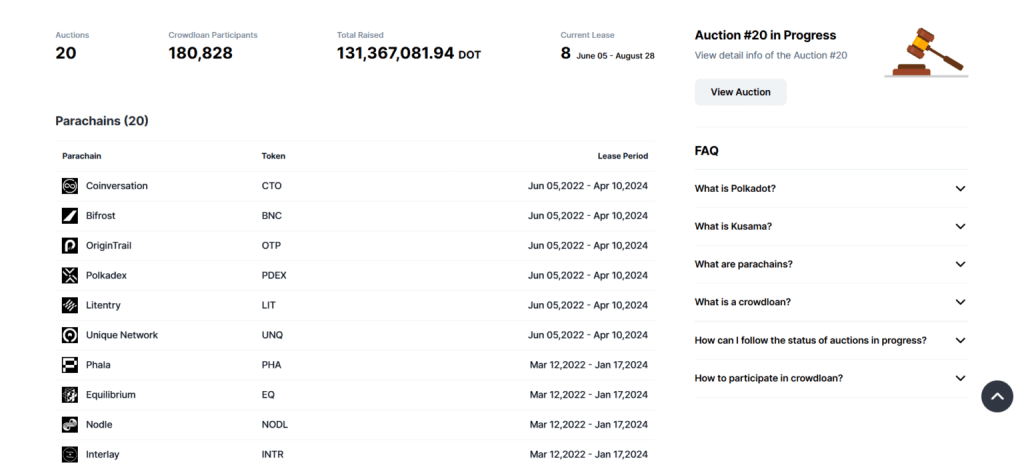1024x463 pixels.
Task: Click the Auctions count value 20
Action: [x=66, y=54]
